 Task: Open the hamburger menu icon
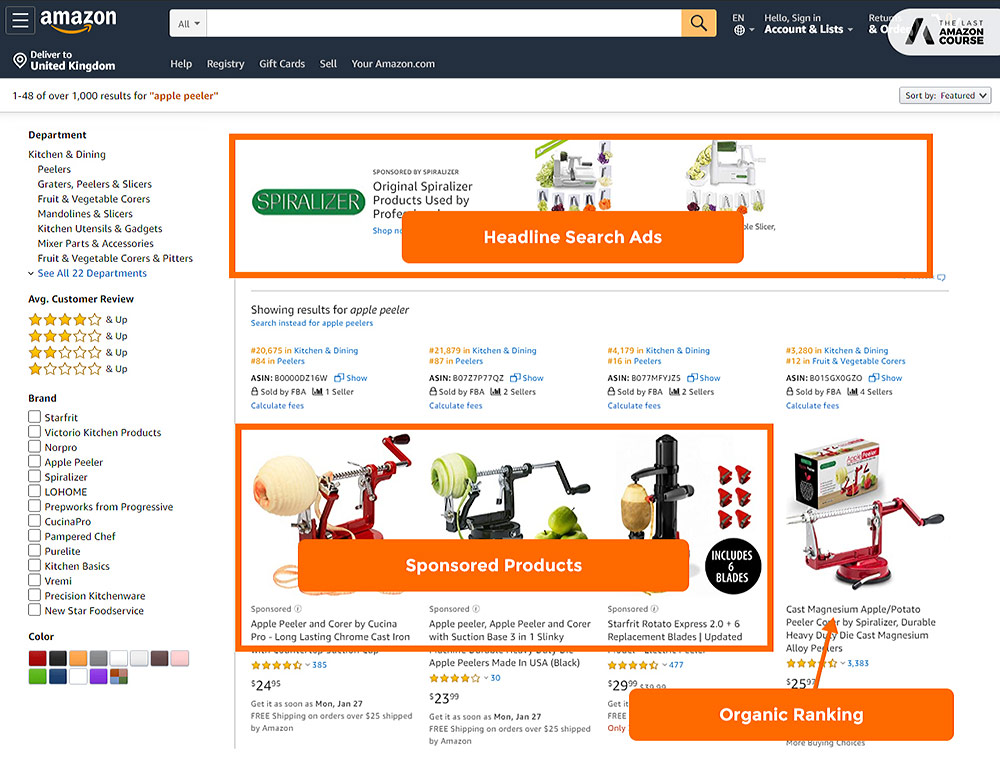tap(20, 20)
